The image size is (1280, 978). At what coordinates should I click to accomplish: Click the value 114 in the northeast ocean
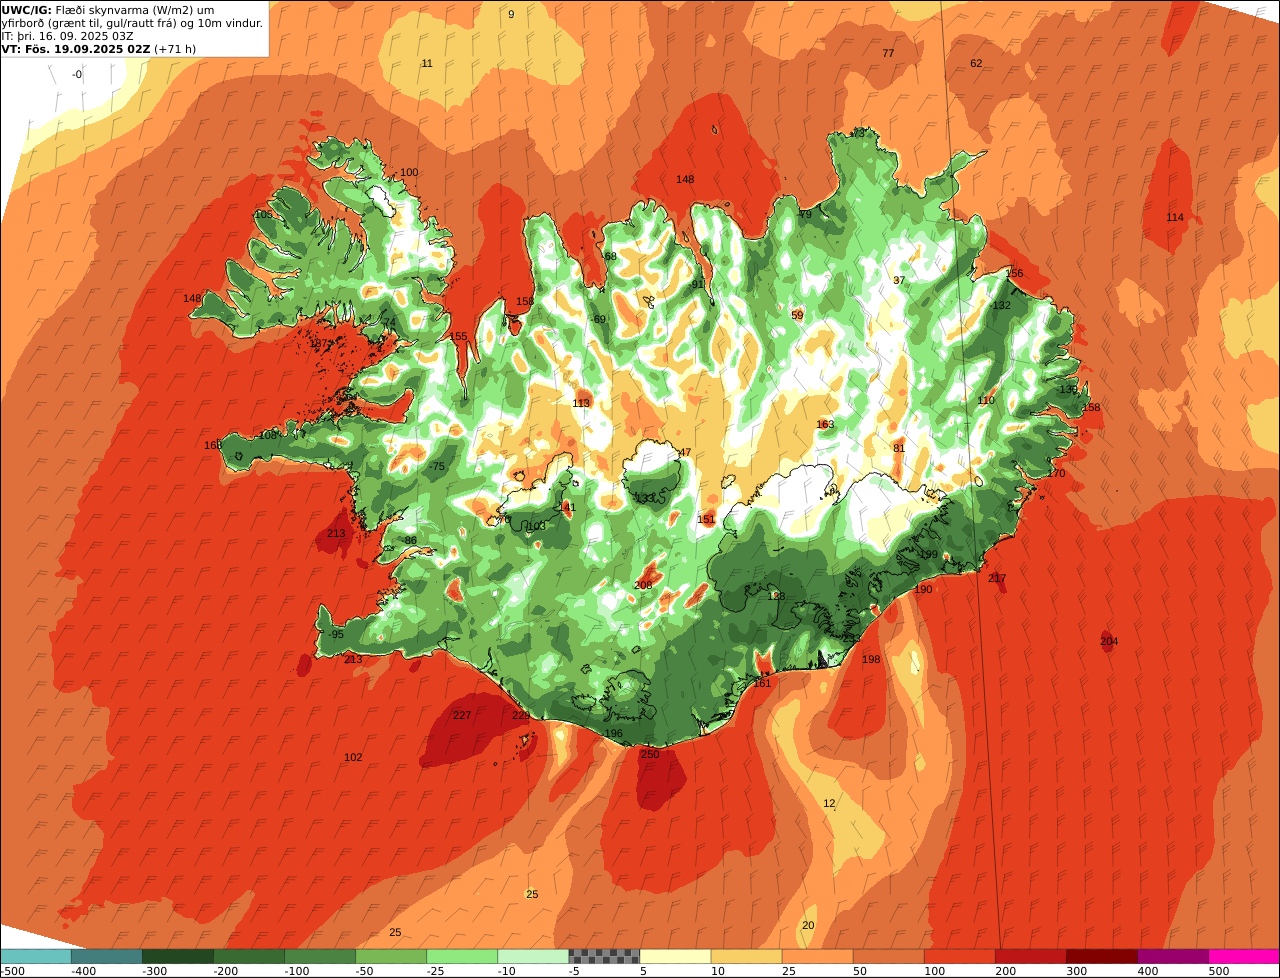pos(1175,218)
